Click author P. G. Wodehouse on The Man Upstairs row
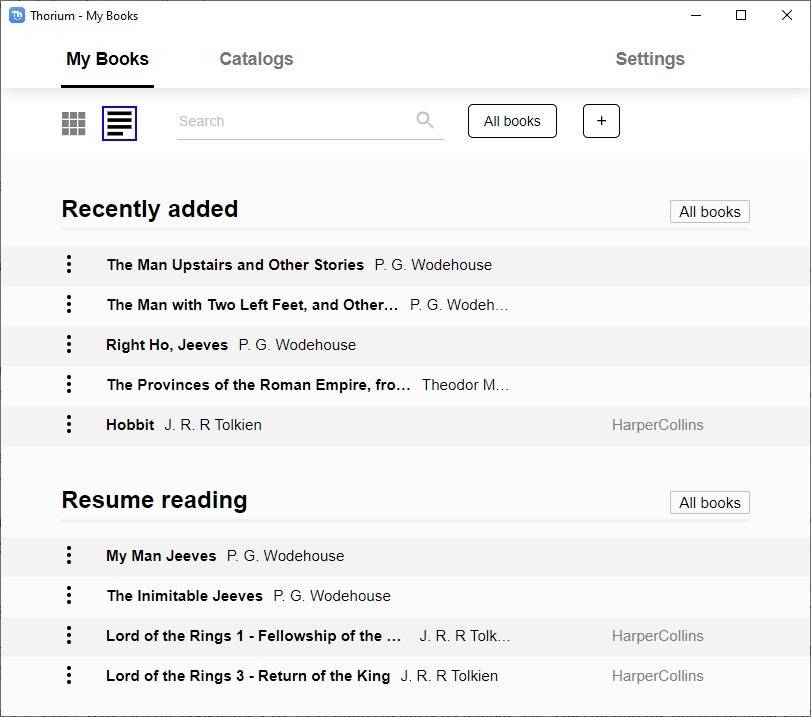This screenshot has height=717, width=811. click(433, 265)
